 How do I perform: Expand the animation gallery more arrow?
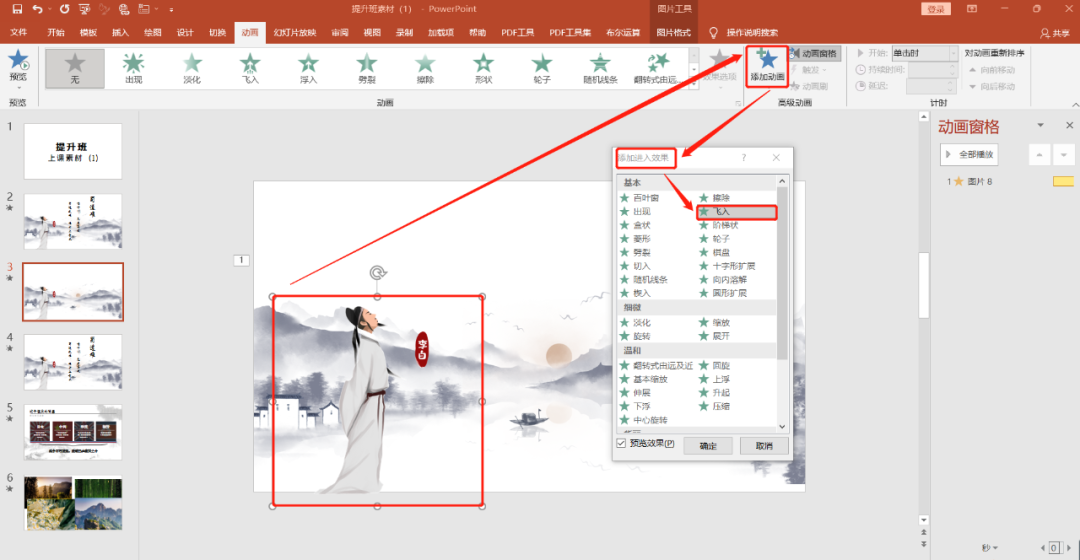[x=694, y=85]
